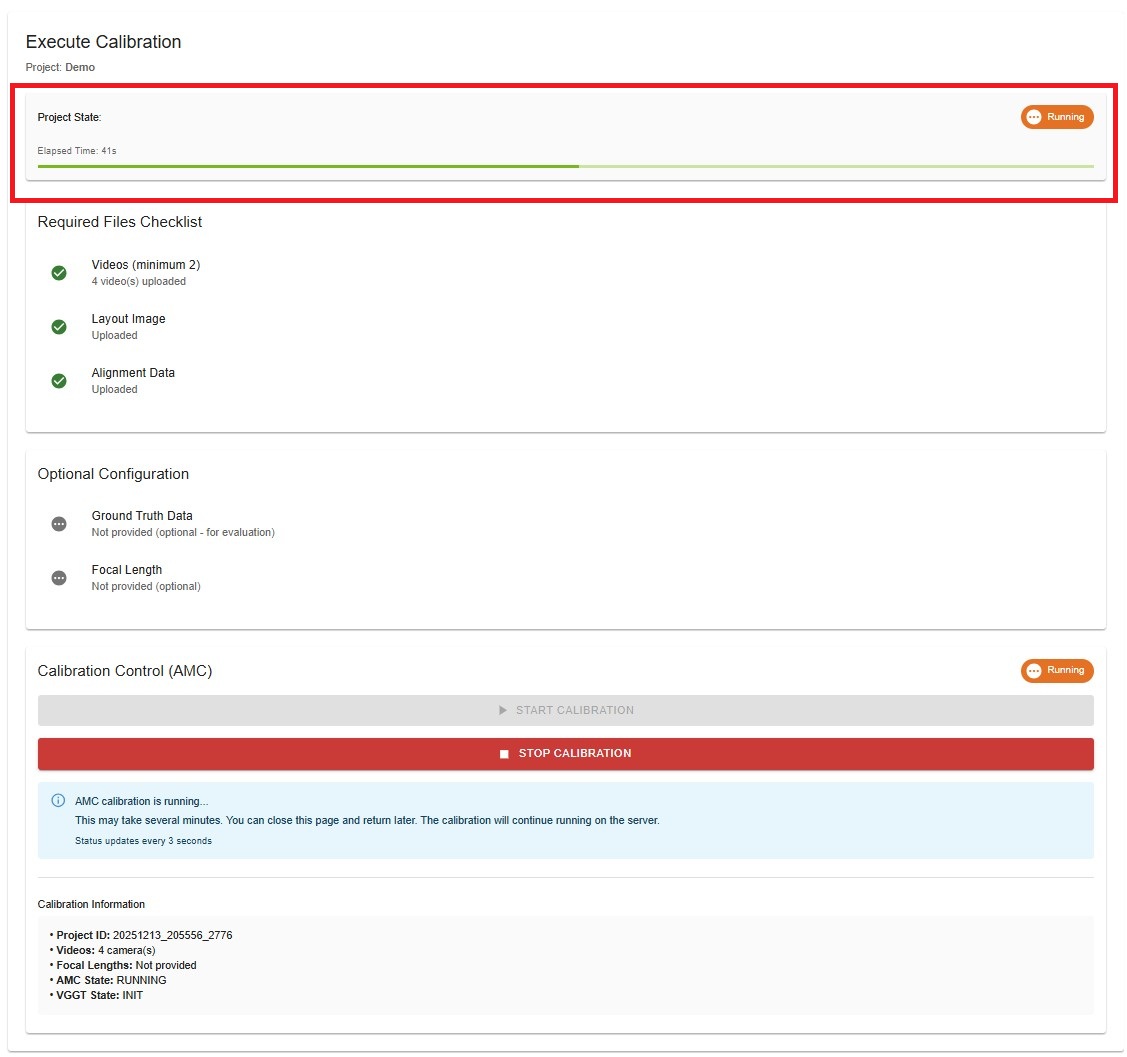Select the Videos (minimum 2) checklist item
Screen dimensions: 1127x1057
[146, 265]
